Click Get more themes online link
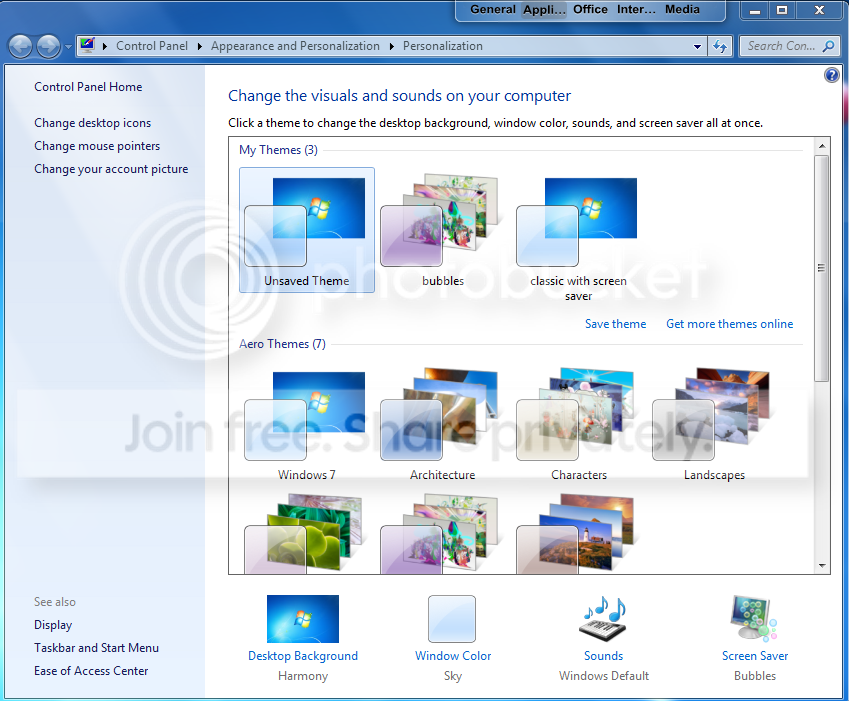 tap(729, 324)
